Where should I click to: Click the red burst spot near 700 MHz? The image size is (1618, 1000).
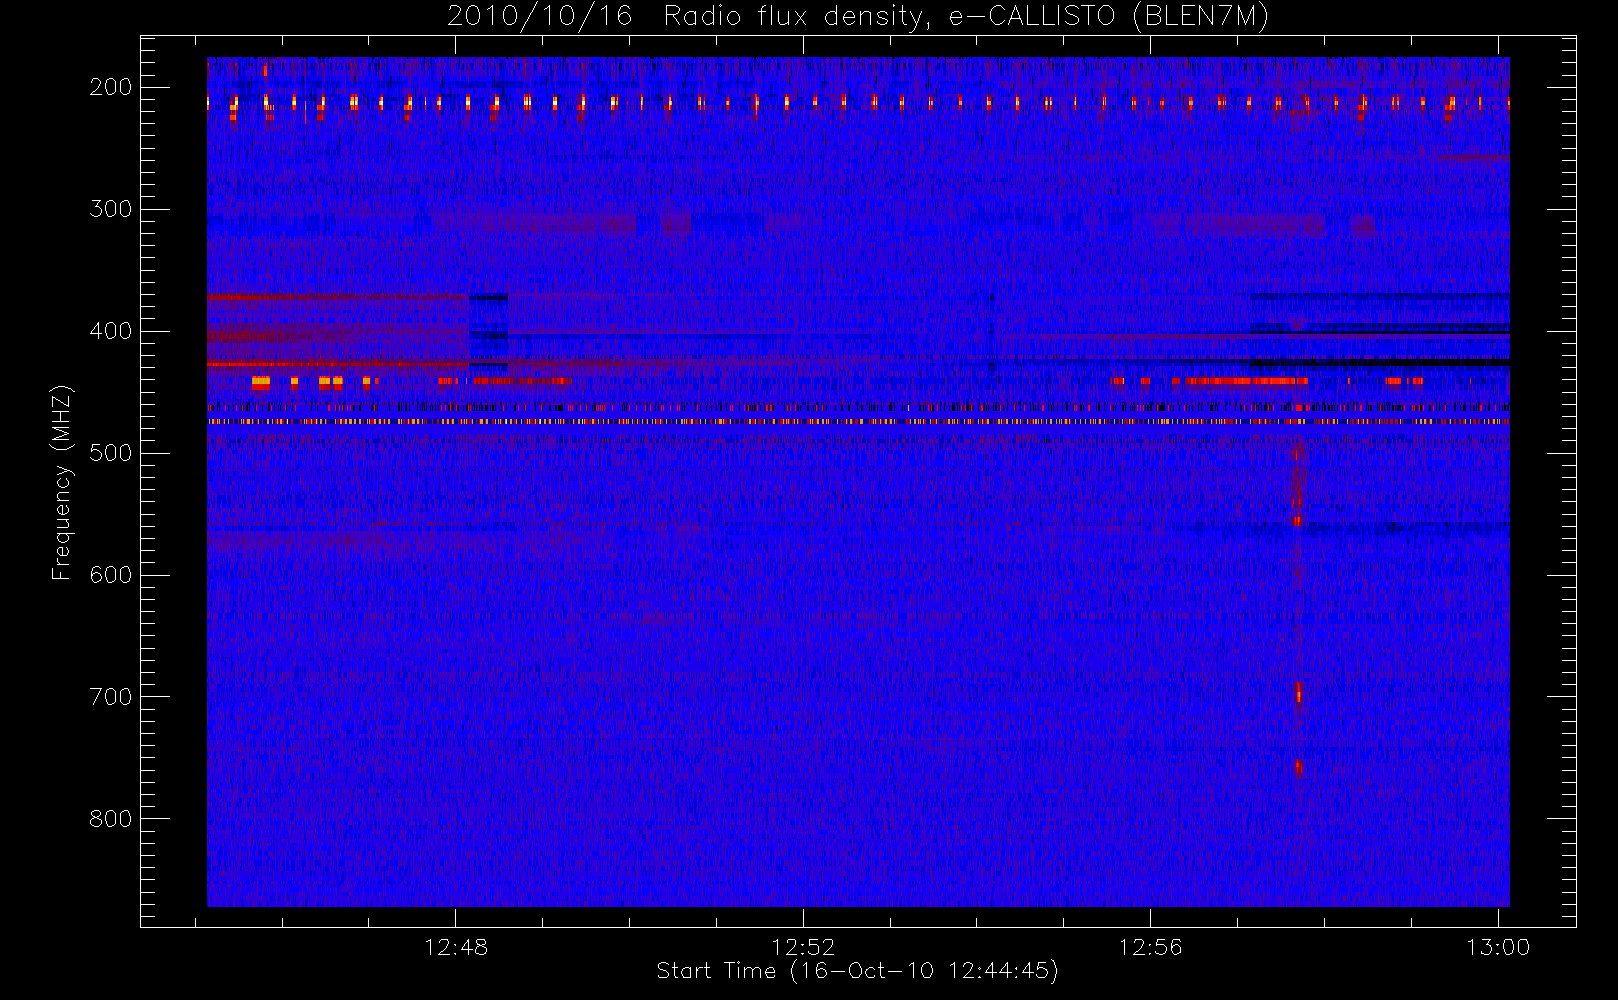1299,692
